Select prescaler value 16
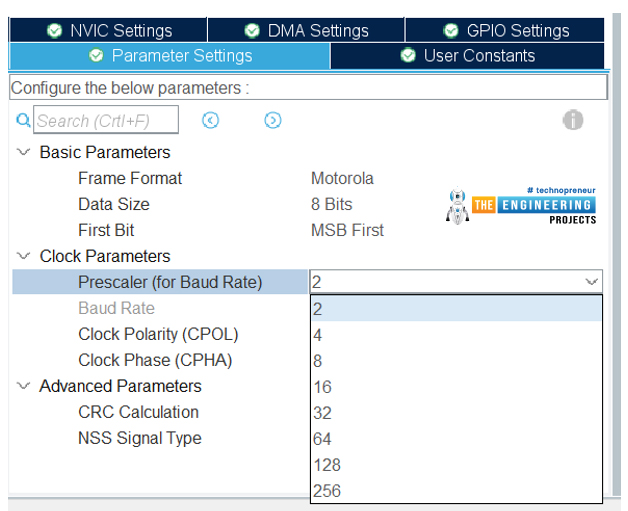The width and height of the screenshot is (628, 511). pyautogui.click(x=456, y=387)
